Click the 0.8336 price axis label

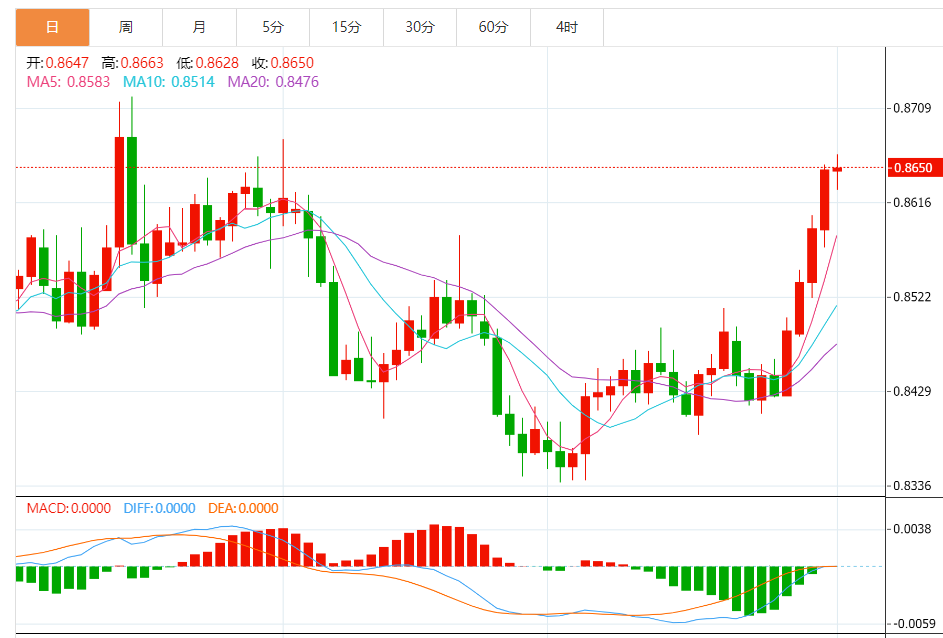[x=912, y=485]
